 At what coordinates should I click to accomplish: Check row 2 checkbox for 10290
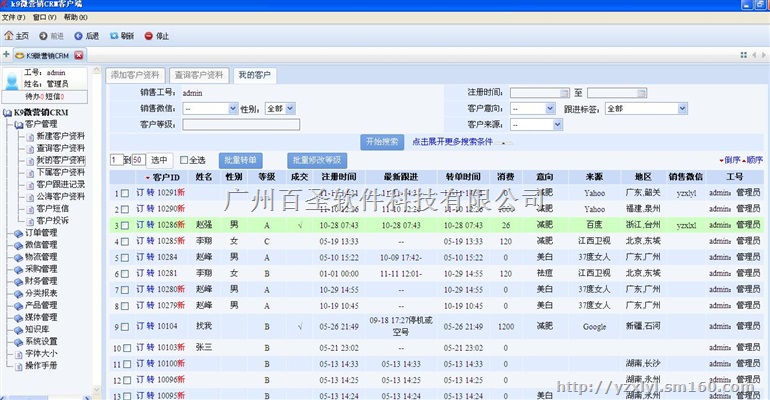tap(125, 210)
